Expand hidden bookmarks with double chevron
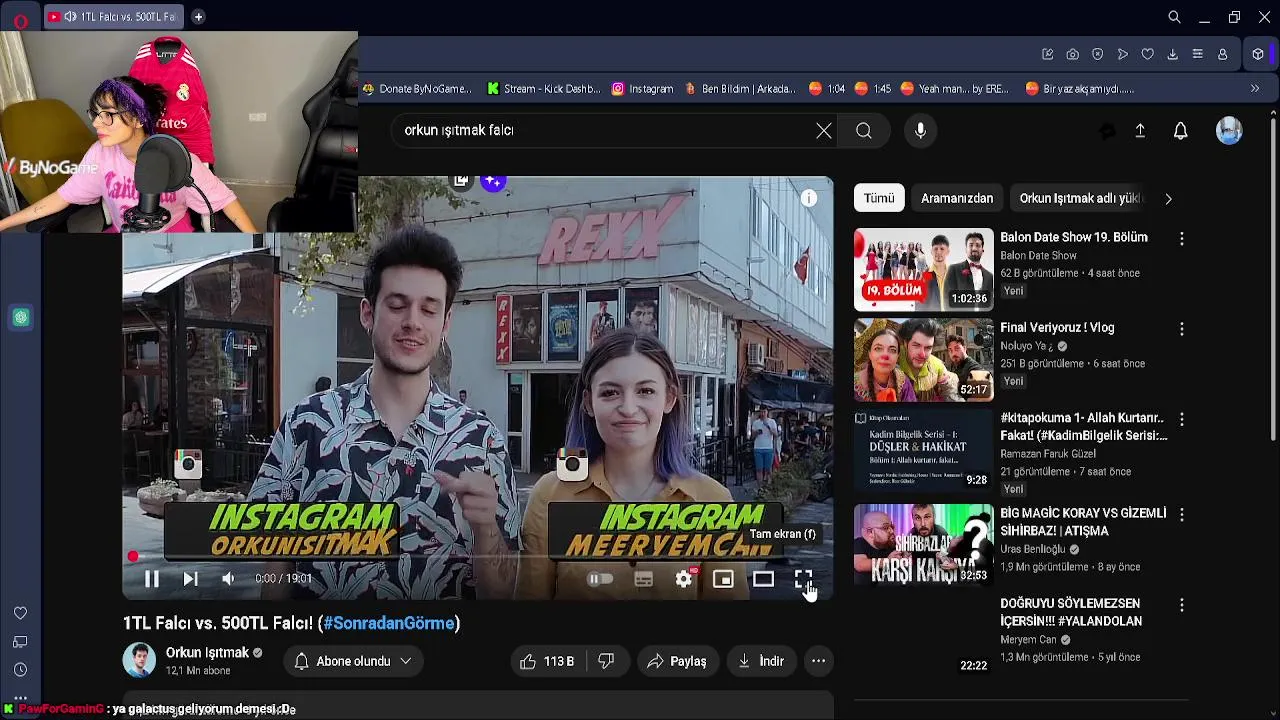Screen dimensions: 1280x720 1255,88
